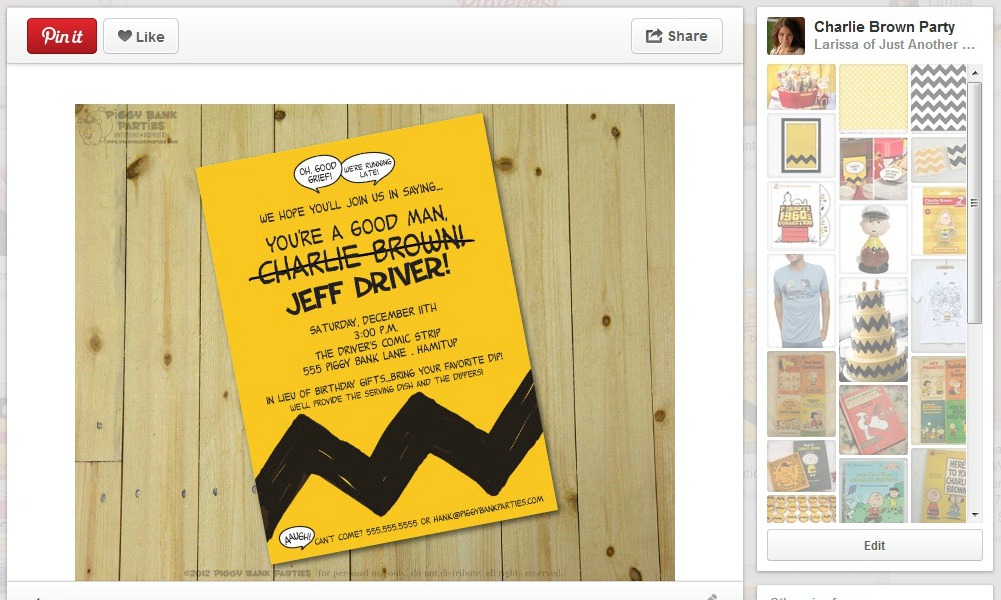Click the Edit board button
Image resolution: width=1001 pixels, height=600 pixels.
tap(875, 546)
